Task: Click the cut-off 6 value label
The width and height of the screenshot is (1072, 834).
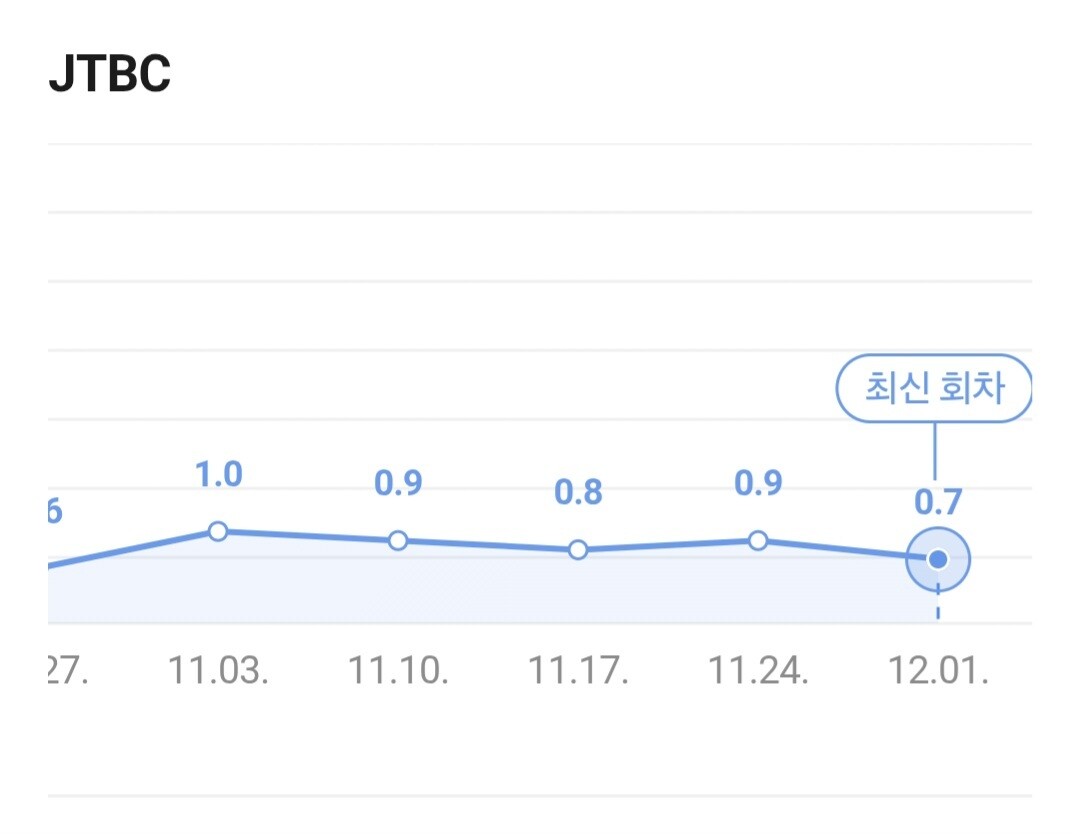Action: click(55, 512)
